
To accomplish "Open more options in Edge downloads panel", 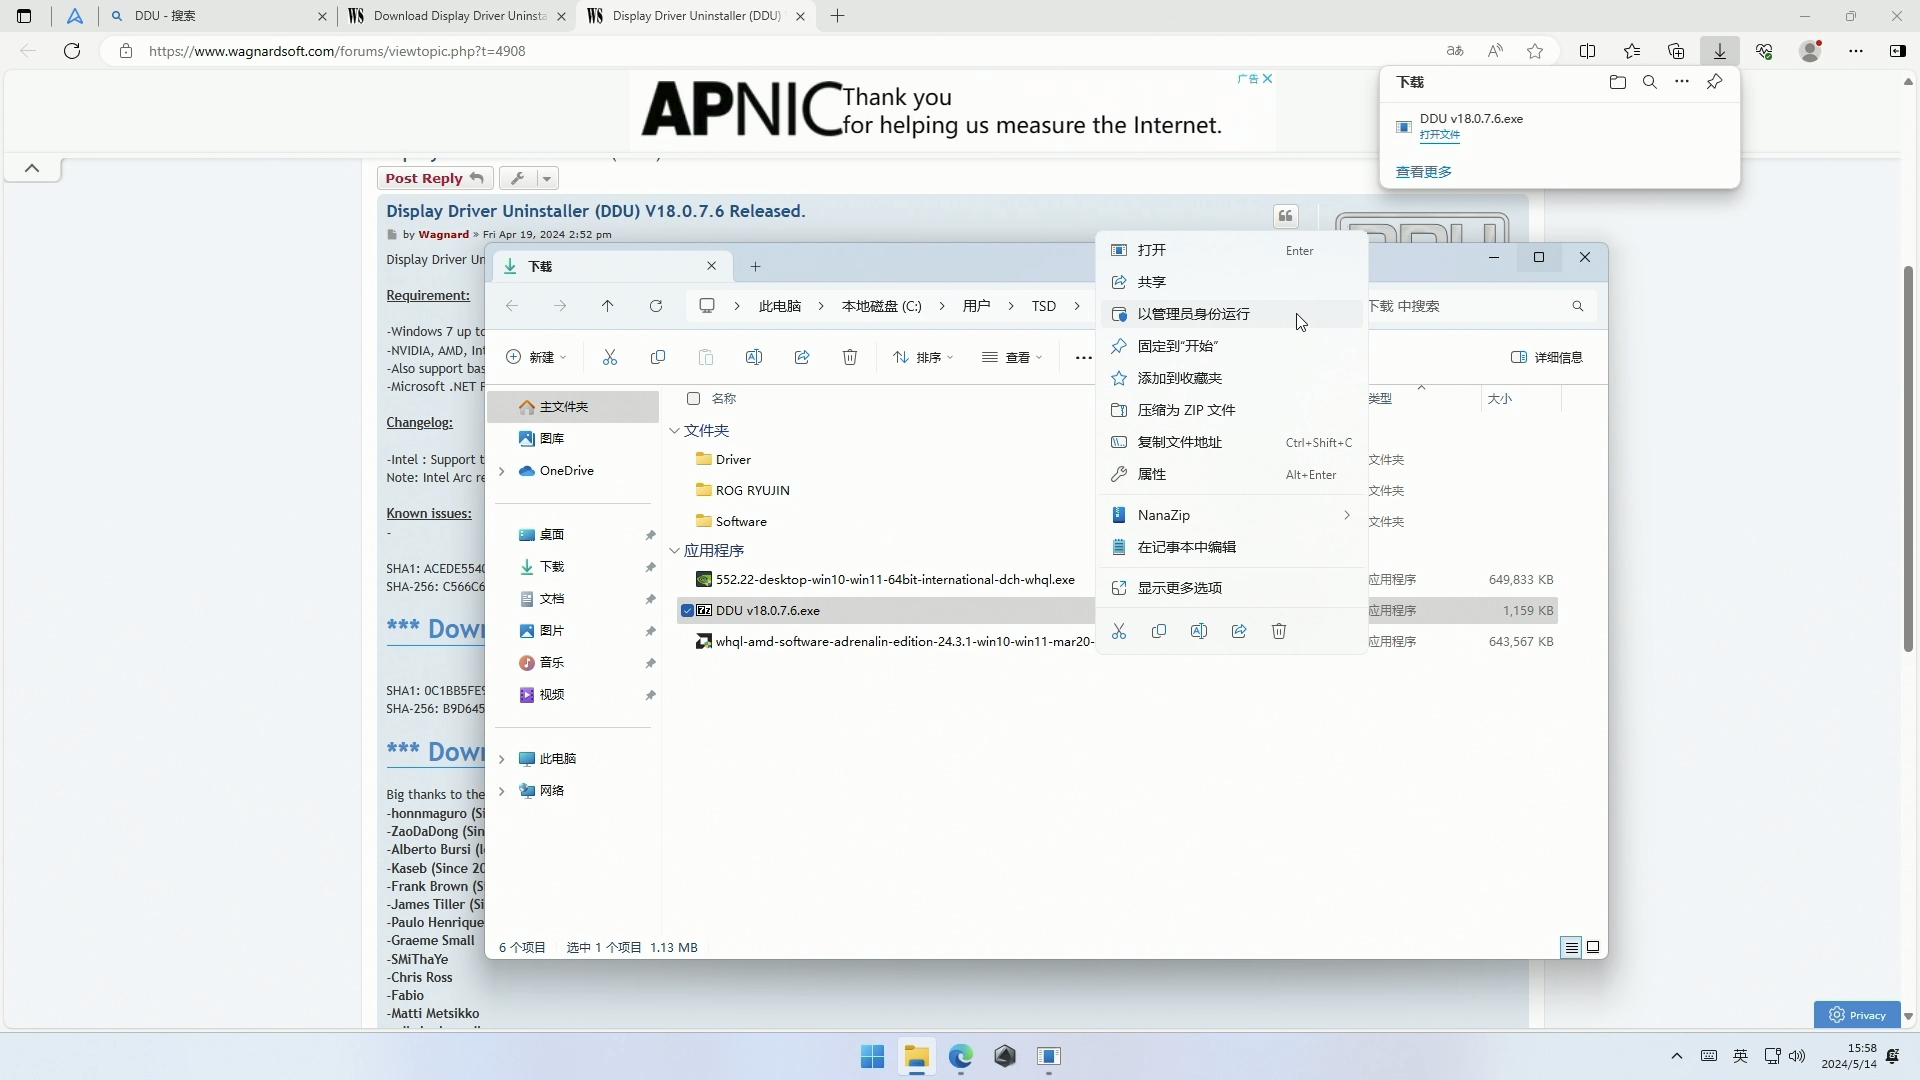I will tap(1682, 82).
